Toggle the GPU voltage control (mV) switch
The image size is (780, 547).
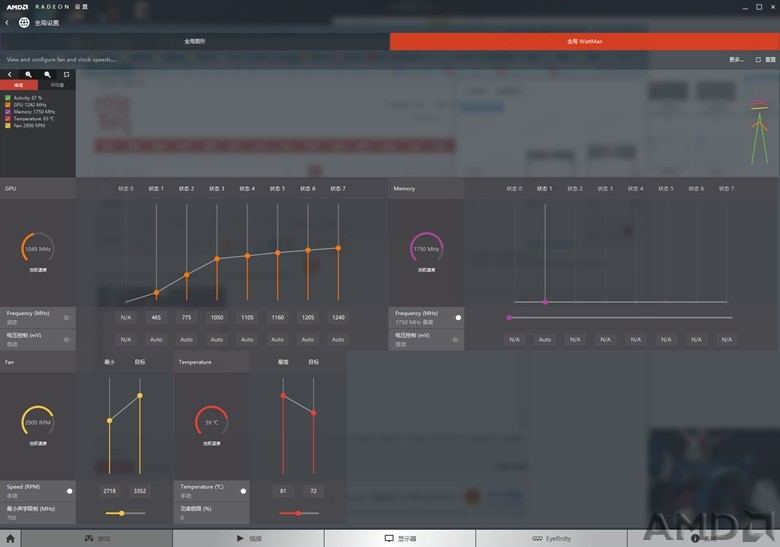67,340
